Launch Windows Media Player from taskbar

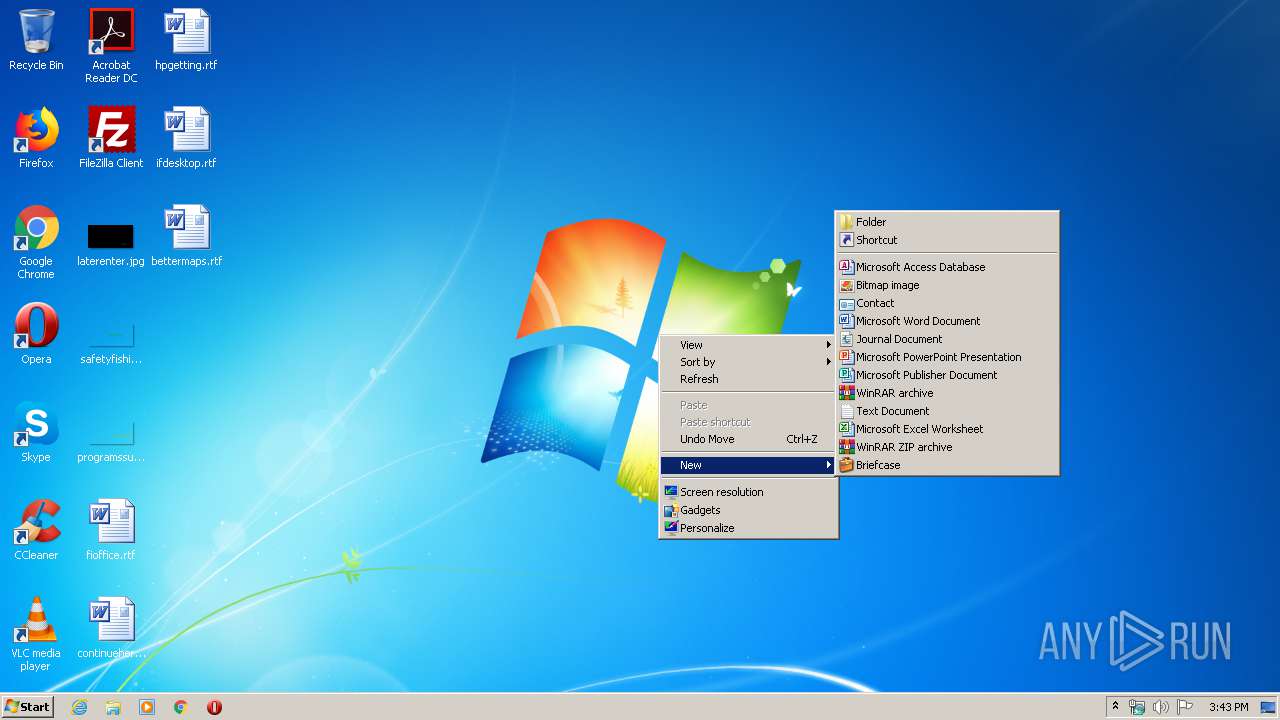coord(147,707)
